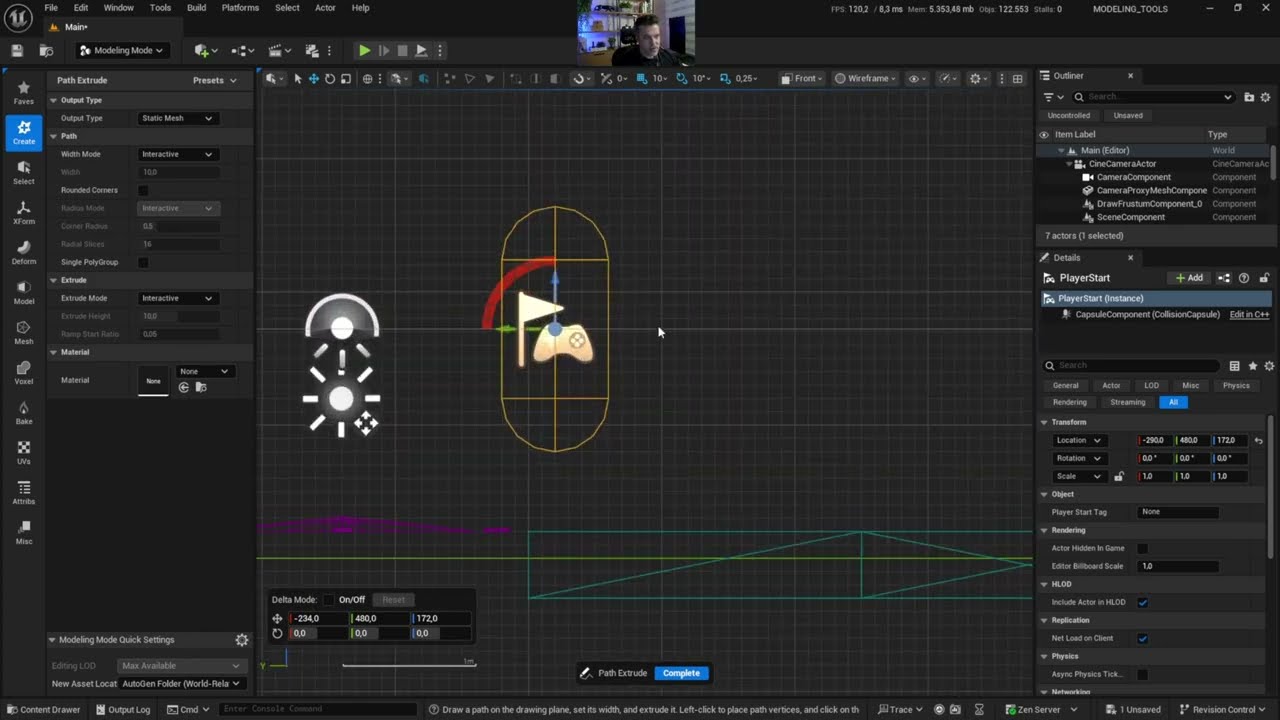Open the Editing LOD Max Available dropdown
The image size is (1280, 720).
180,666
